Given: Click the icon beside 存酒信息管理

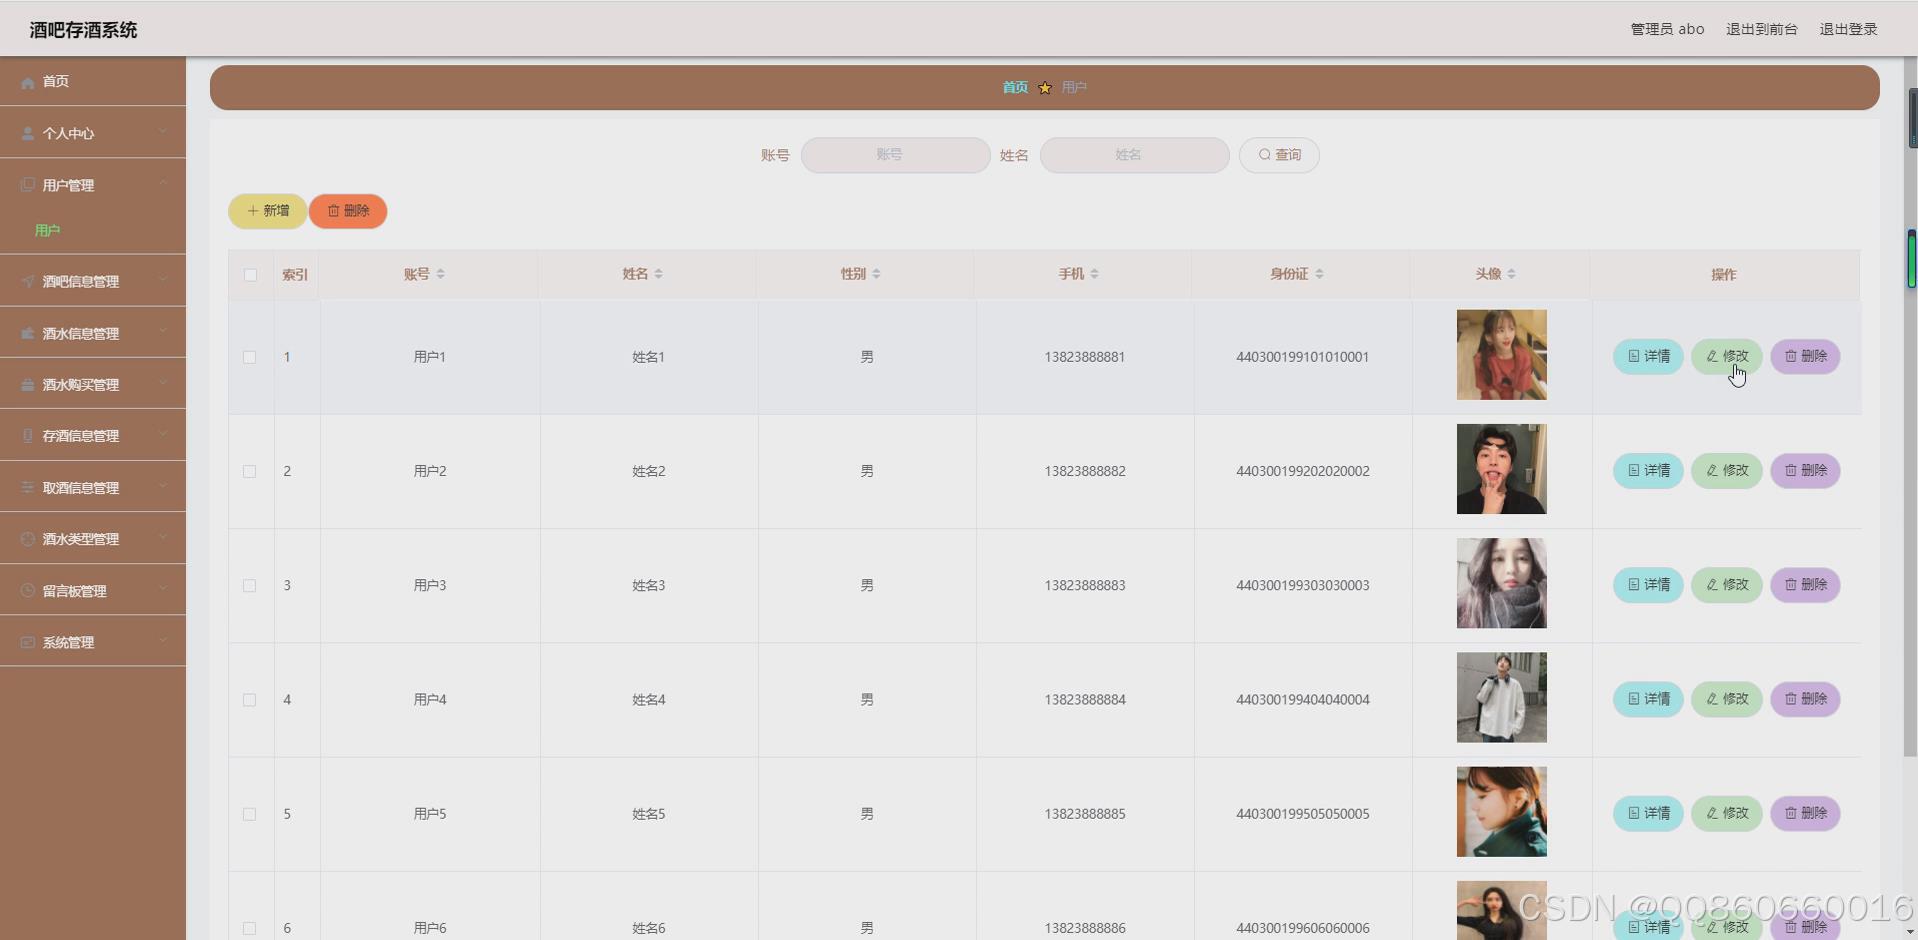Looking at the screenshot, I should pyautogui.click(x=28, y=436).
